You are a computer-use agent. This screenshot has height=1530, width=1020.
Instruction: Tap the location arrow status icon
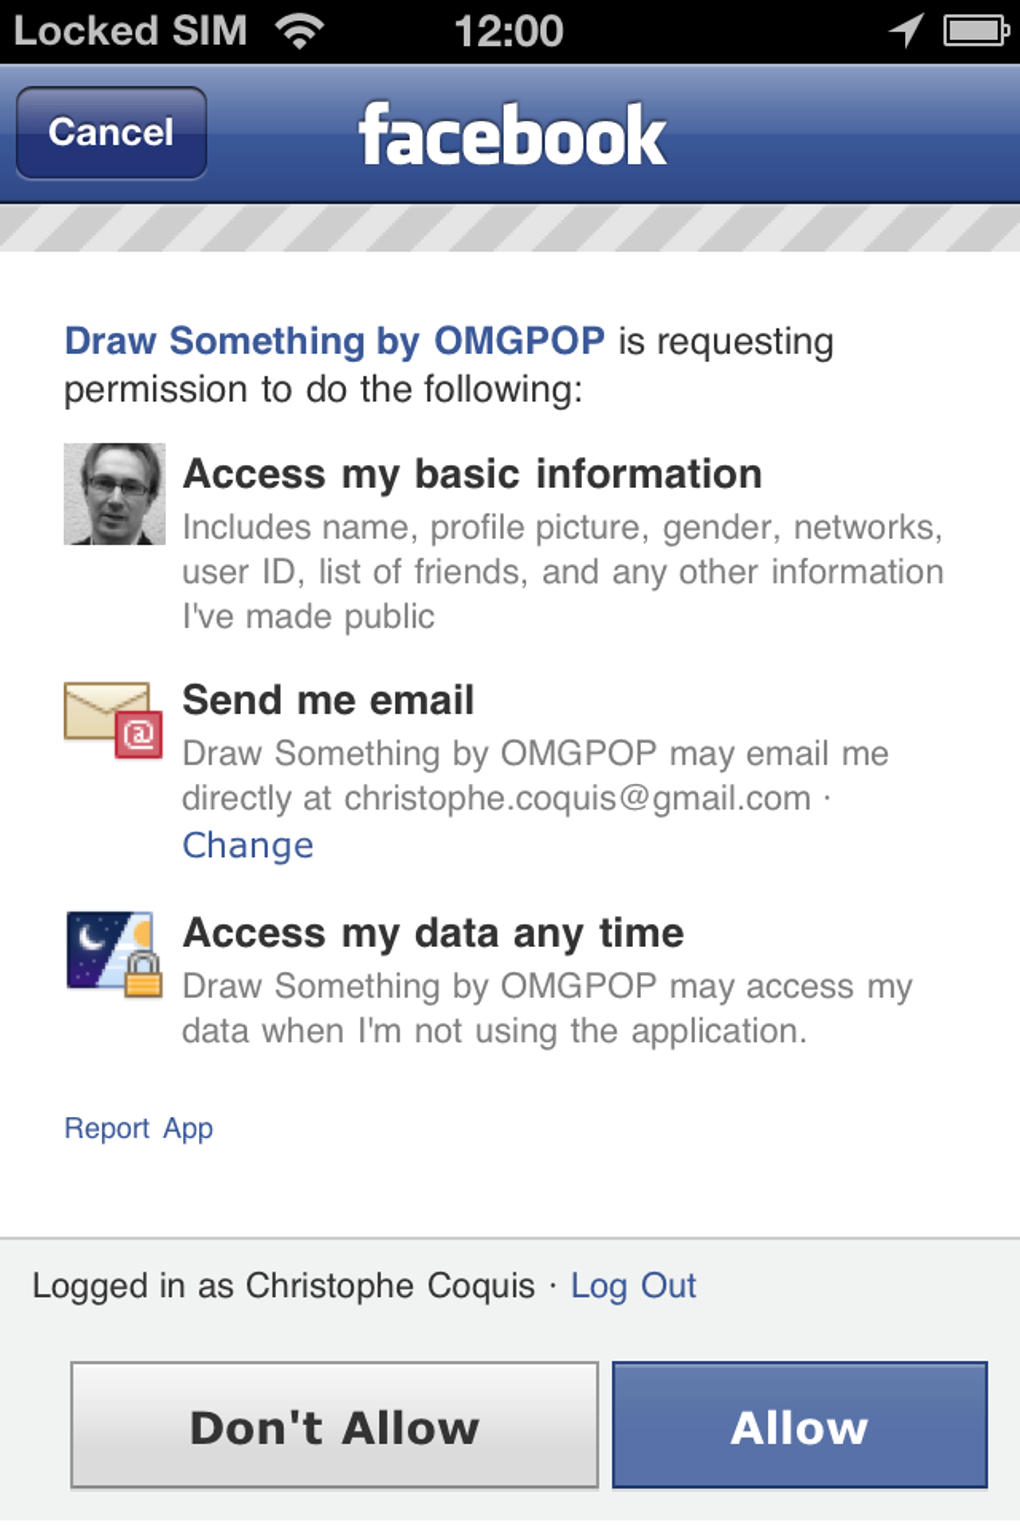pos(906,30)
